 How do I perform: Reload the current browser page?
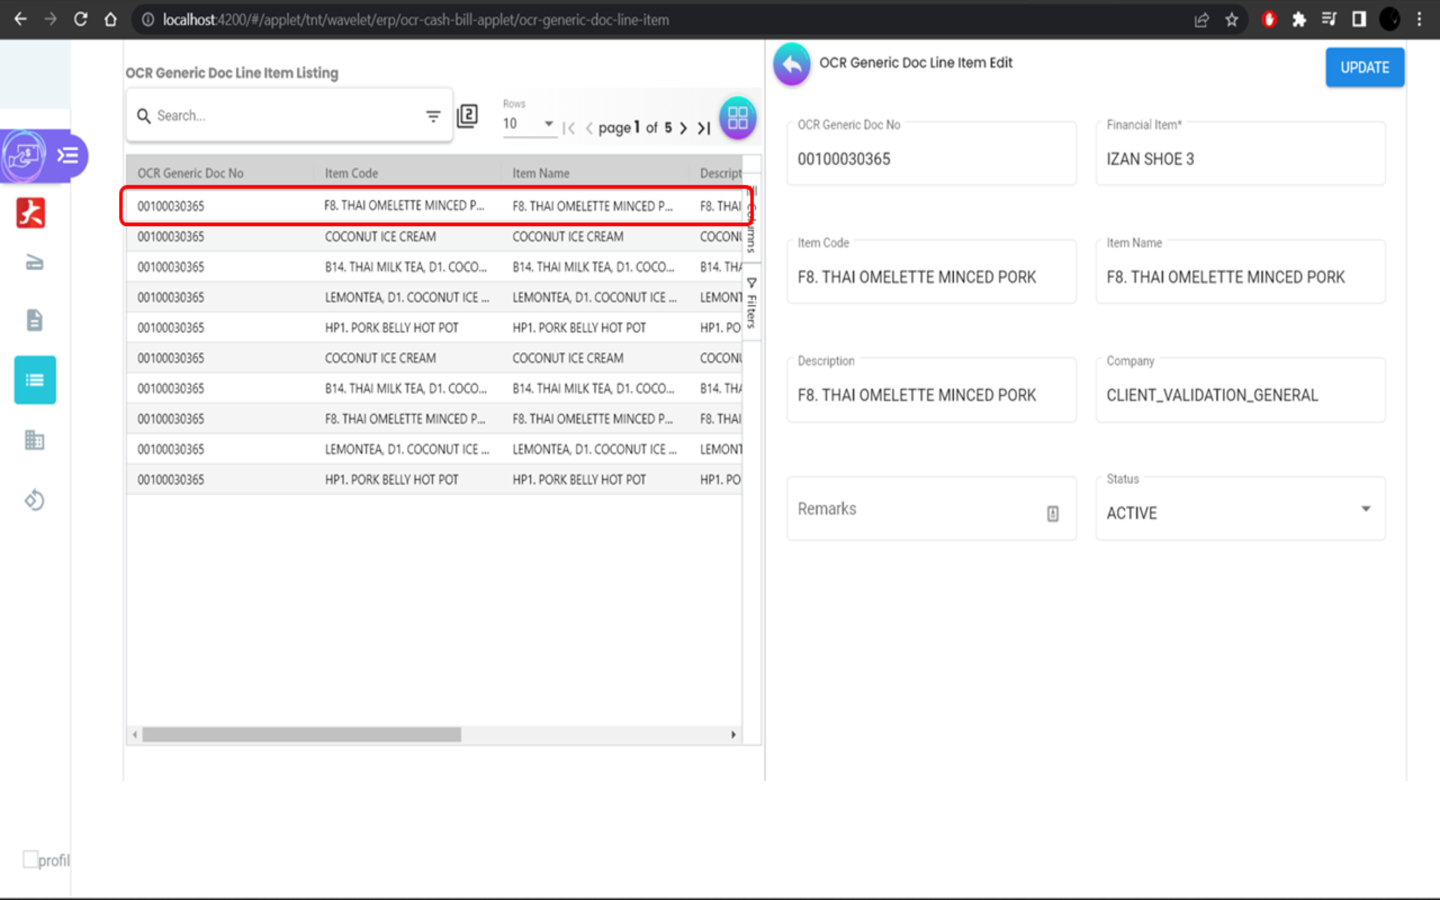tap(81, 19)
